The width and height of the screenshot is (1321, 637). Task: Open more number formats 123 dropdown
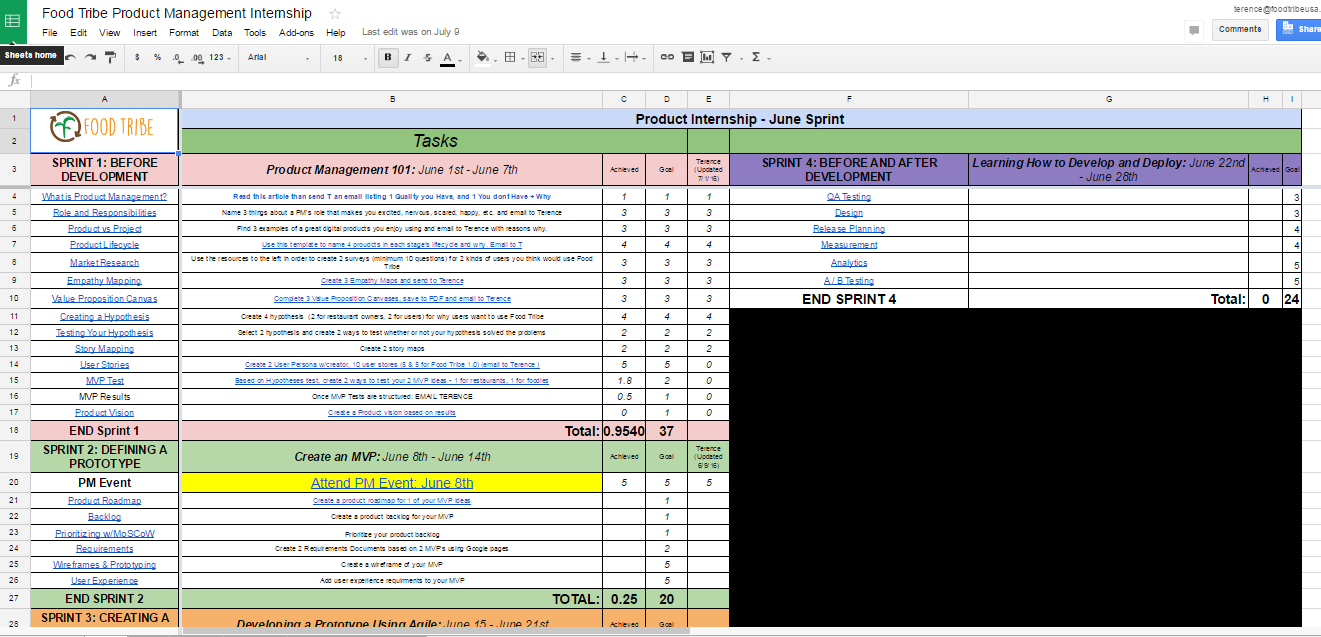220,58
